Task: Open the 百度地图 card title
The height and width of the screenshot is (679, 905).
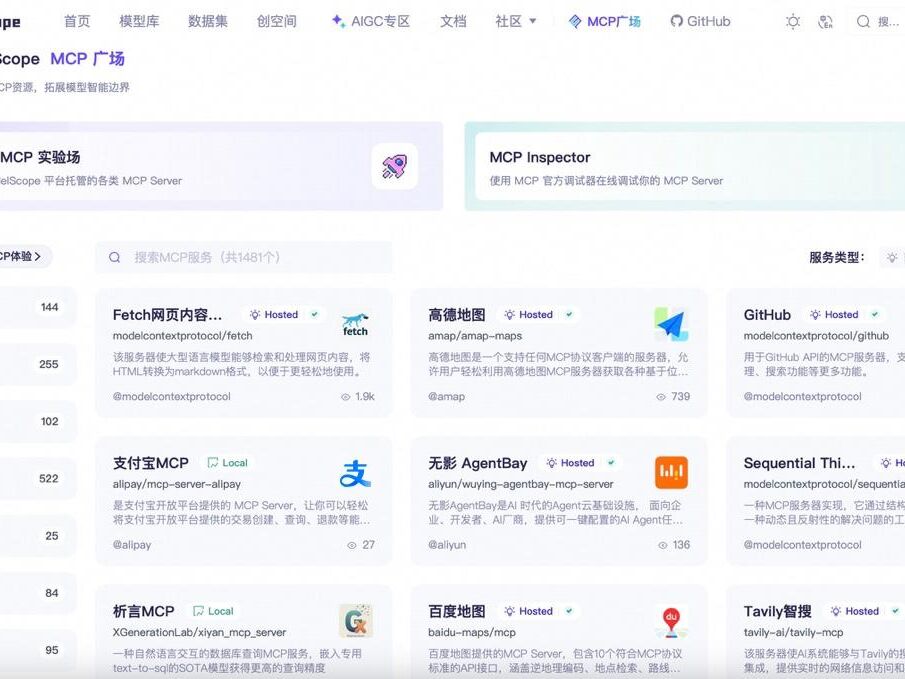Action: (457, 611)
